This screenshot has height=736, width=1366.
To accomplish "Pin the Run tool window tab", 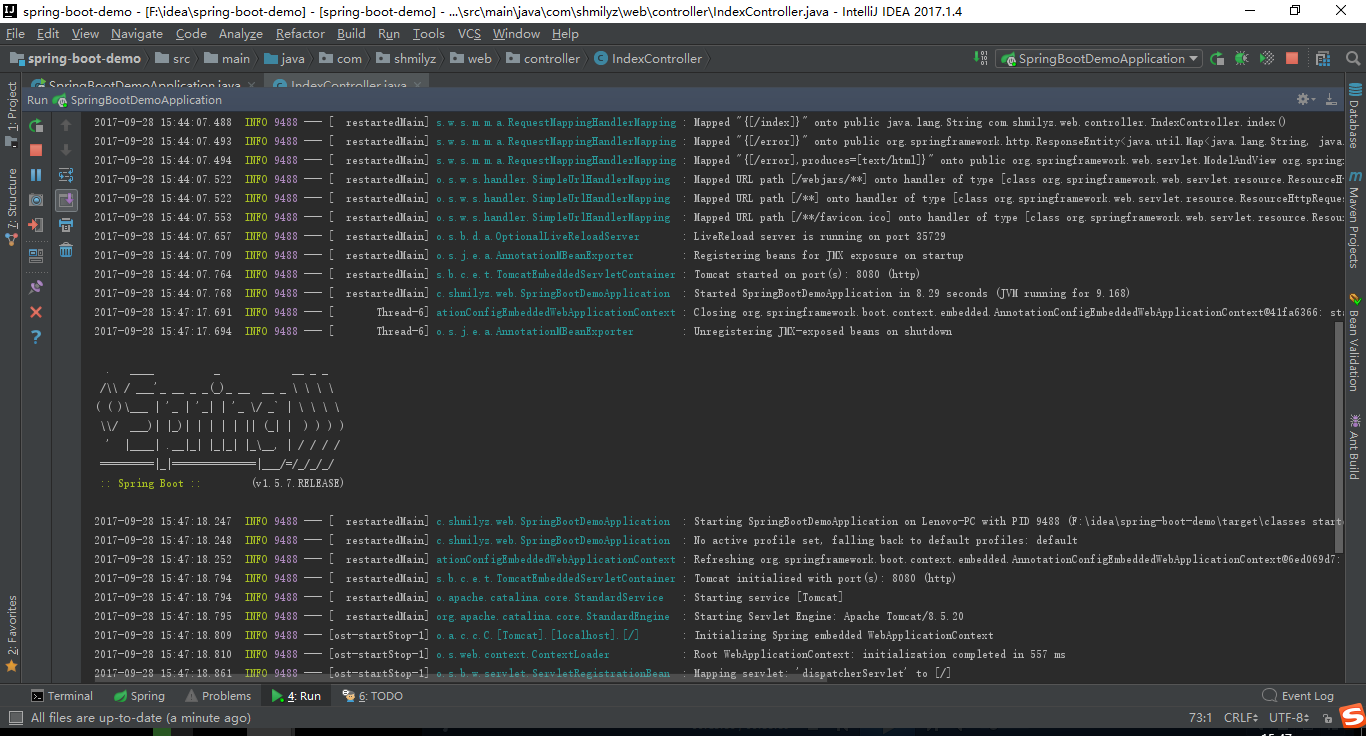I will [x=35, y=285].
